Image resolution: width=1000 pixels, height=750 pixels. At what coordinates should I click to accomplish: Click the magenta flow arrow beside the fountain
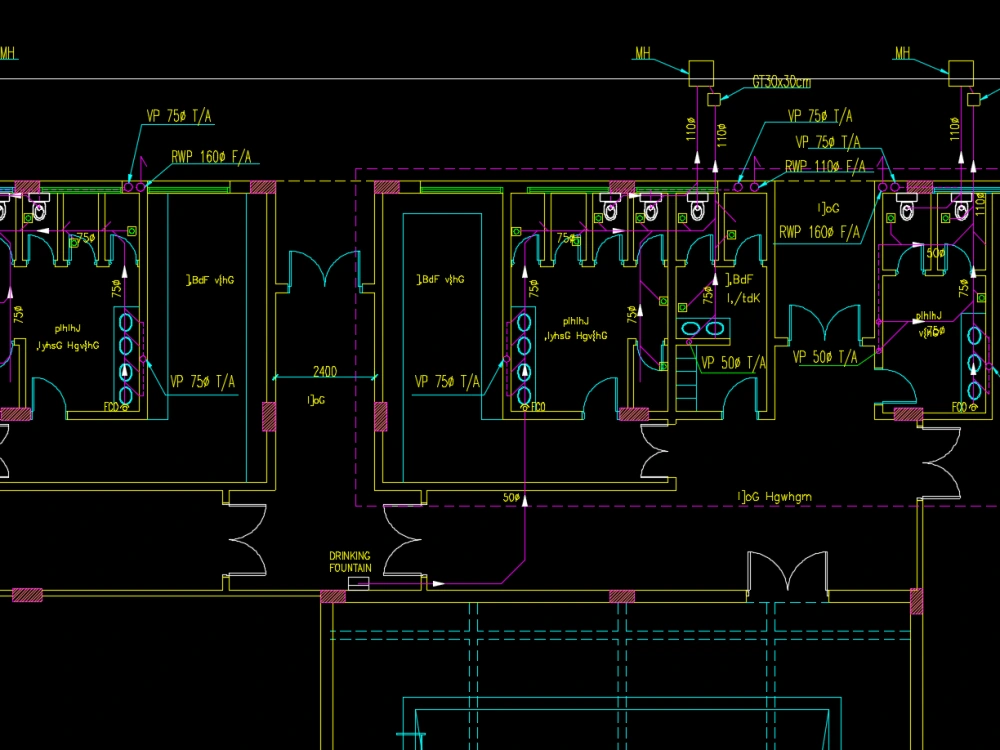pyautogui.click(x=437, y=583)
